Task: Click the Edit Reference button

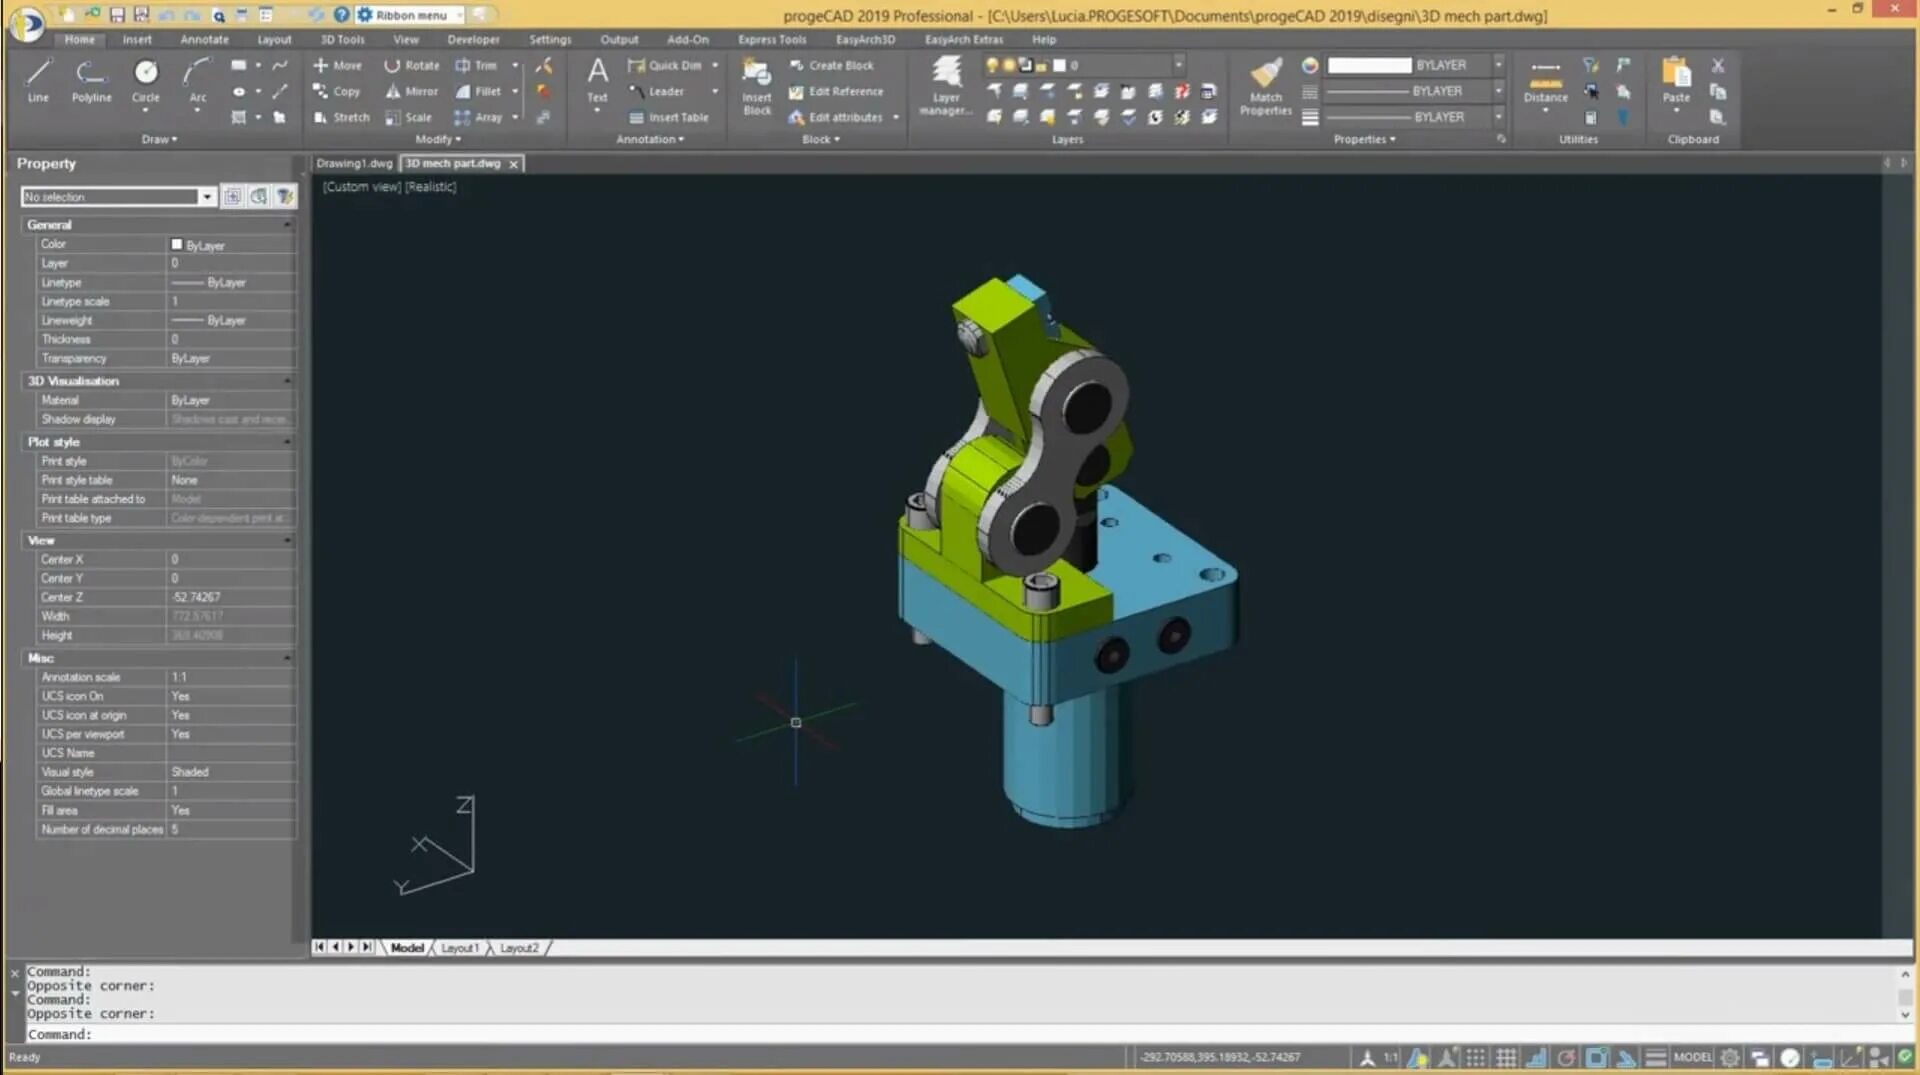Action: click(x=836, y=91)
